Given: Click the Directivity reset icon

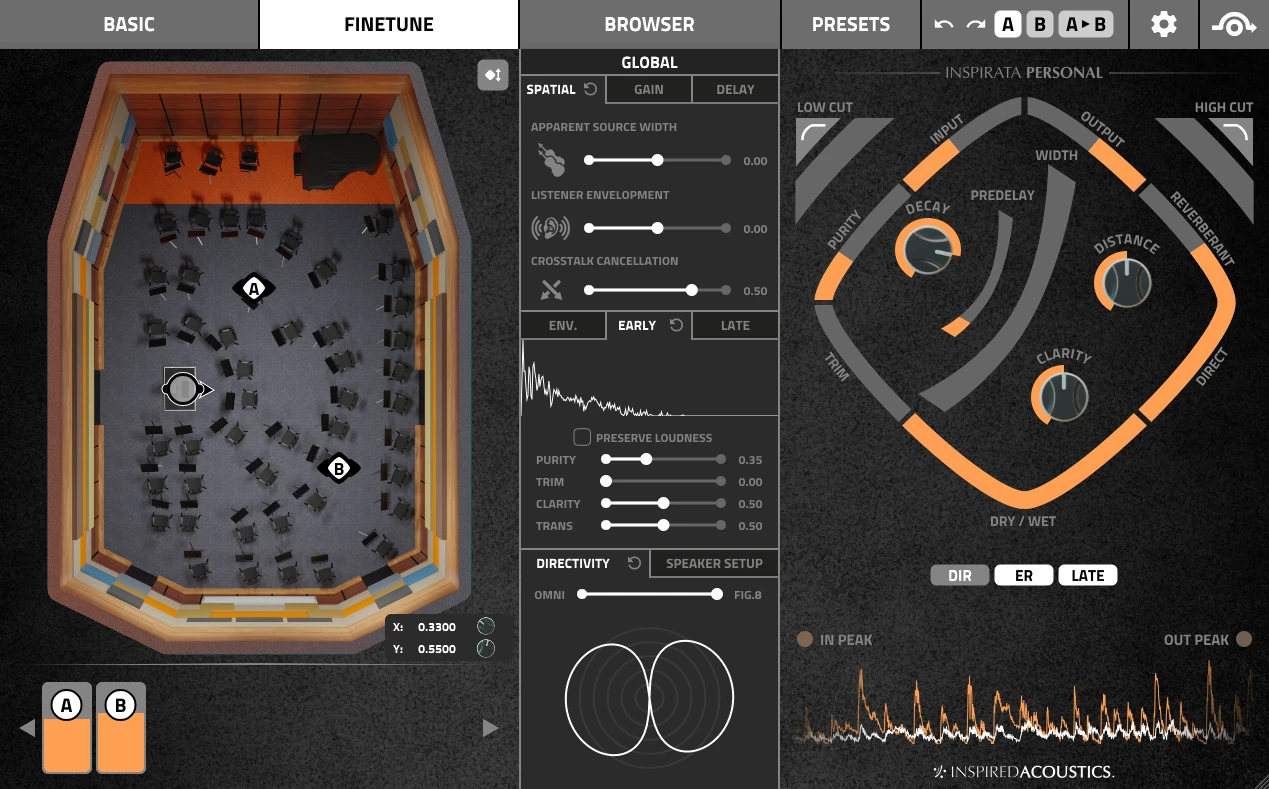Looking at the screenshot, I should click(x=634, y=563).
